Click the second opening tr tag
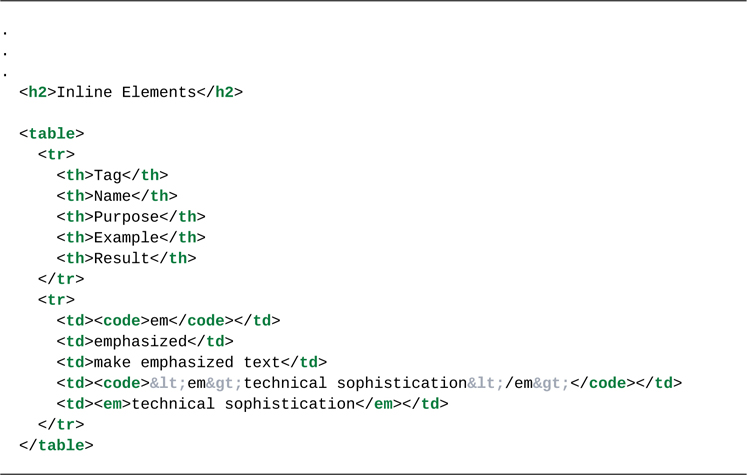This screenshot has height=475, width=747. 56,300
